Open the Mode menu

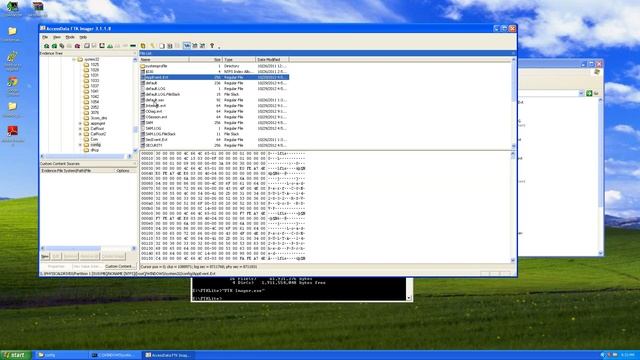pos(70,37)
